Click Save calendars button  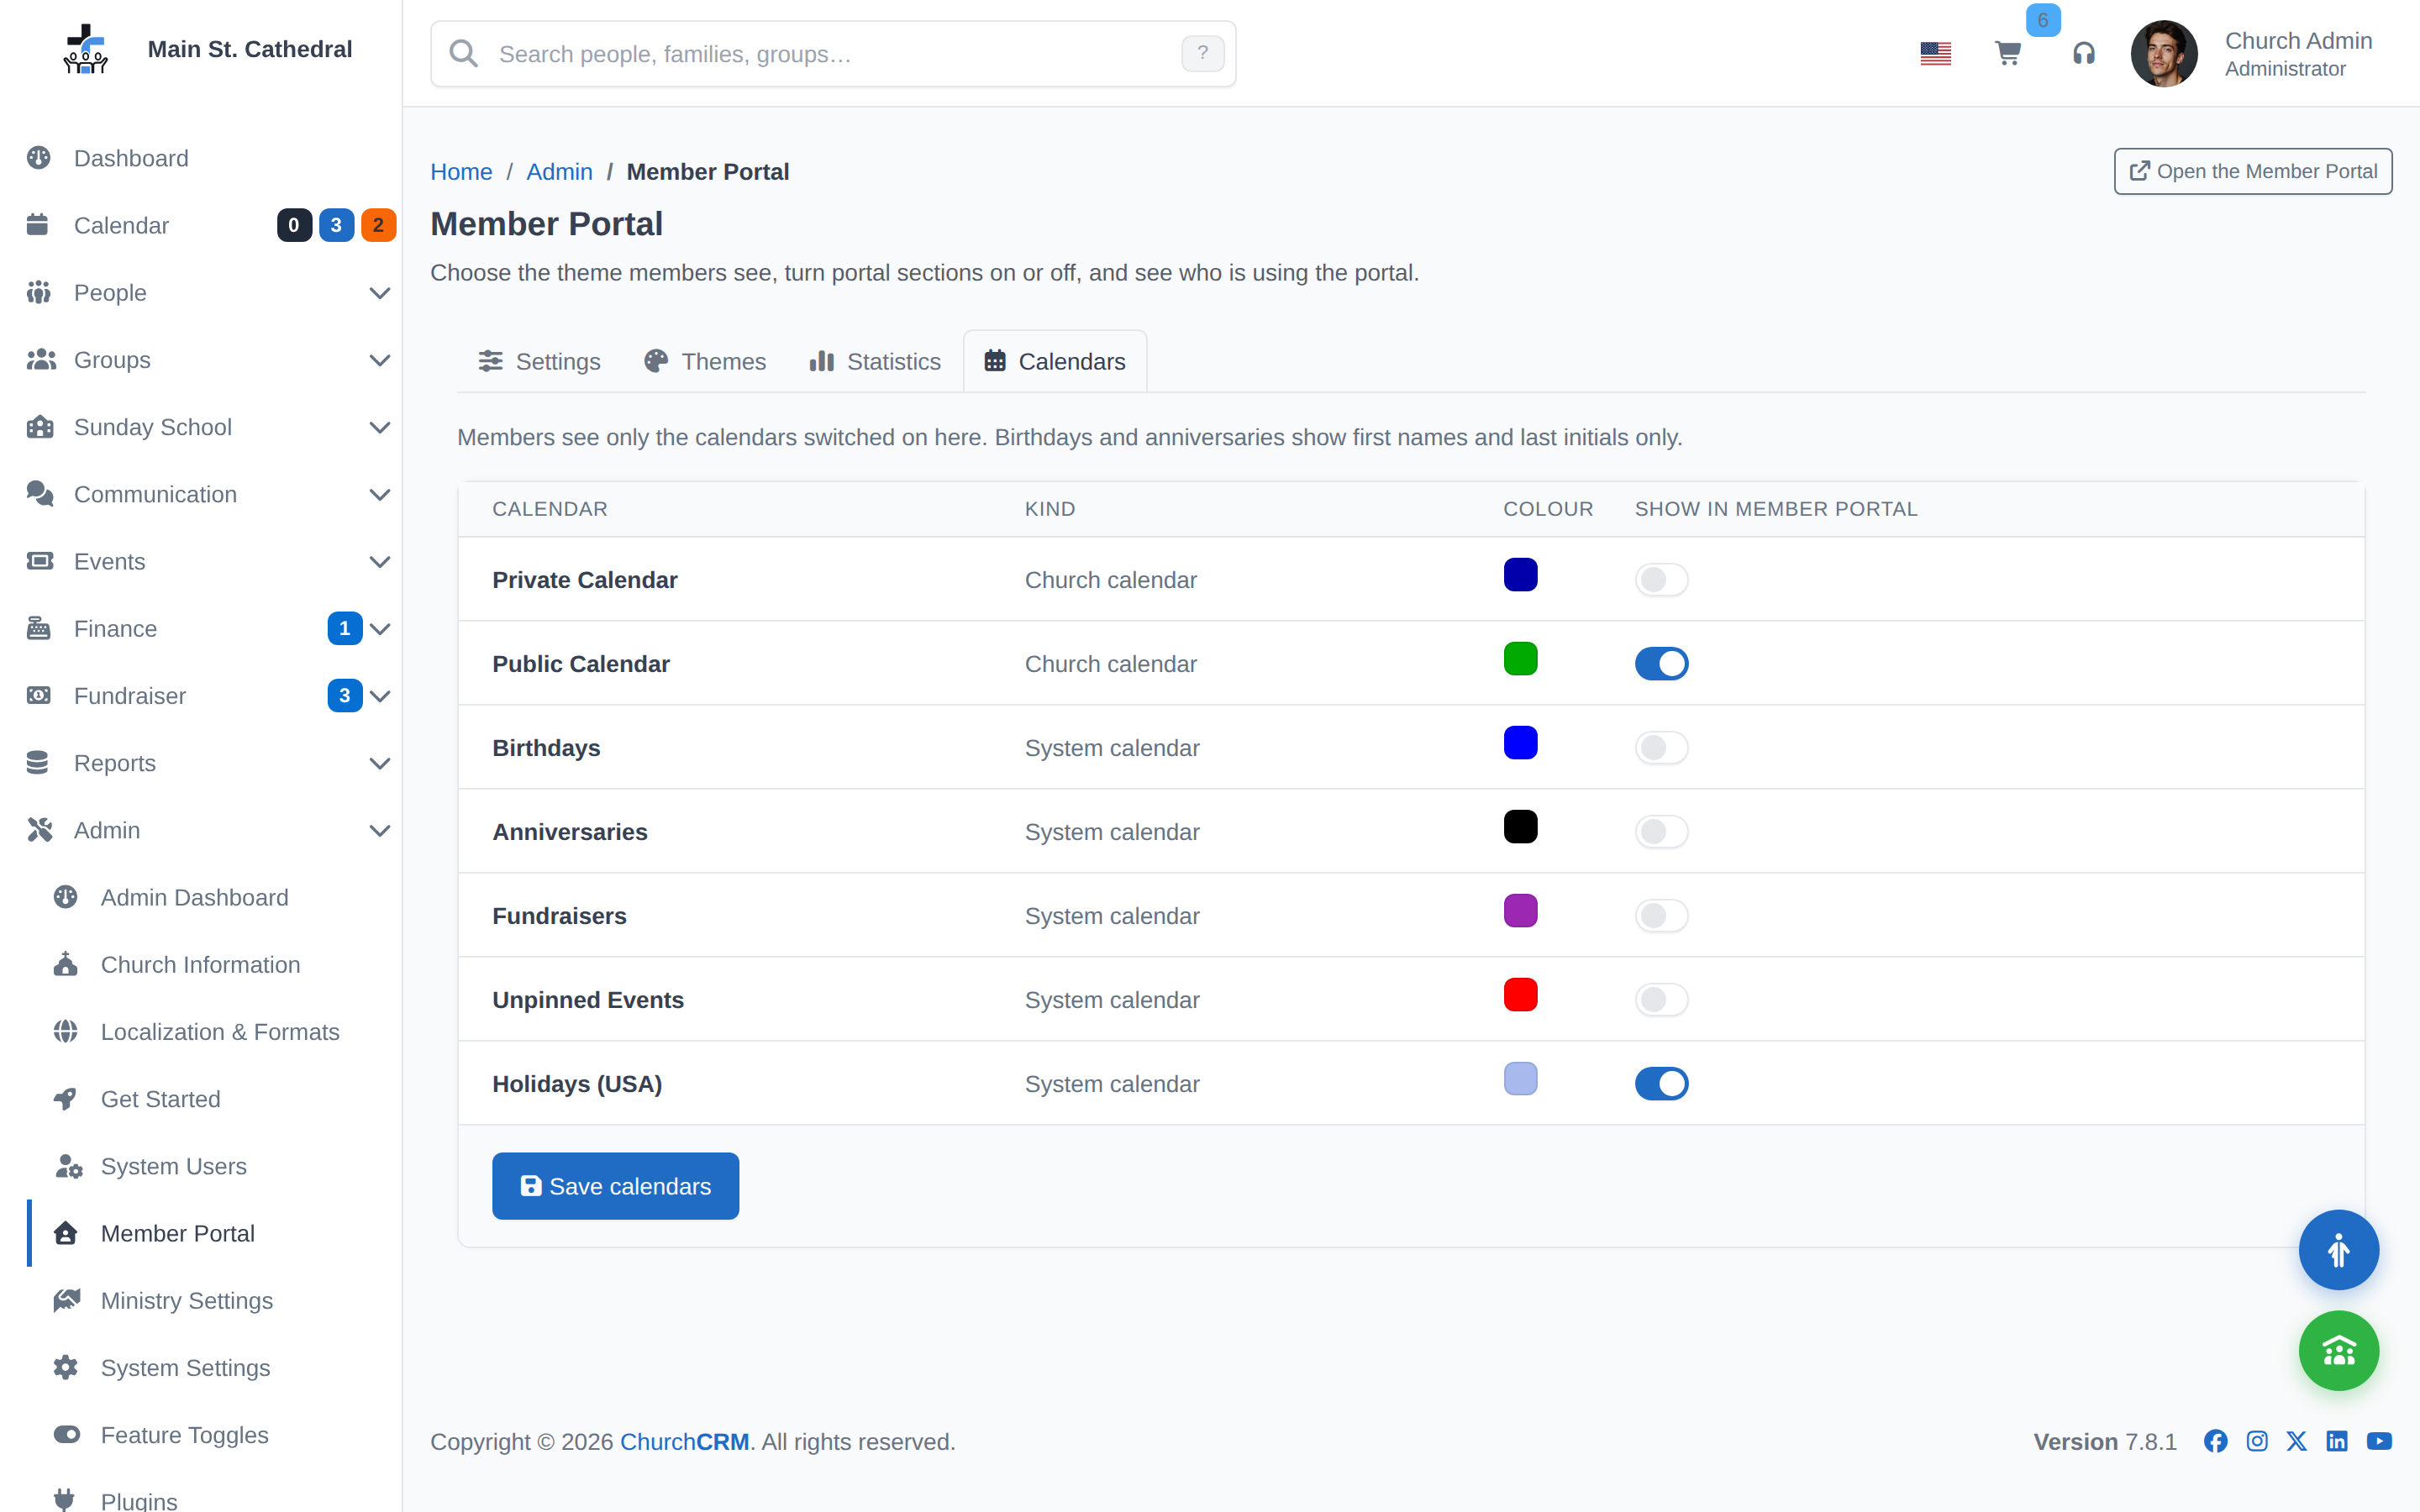pyautogui.click(x=615, y=1186)
